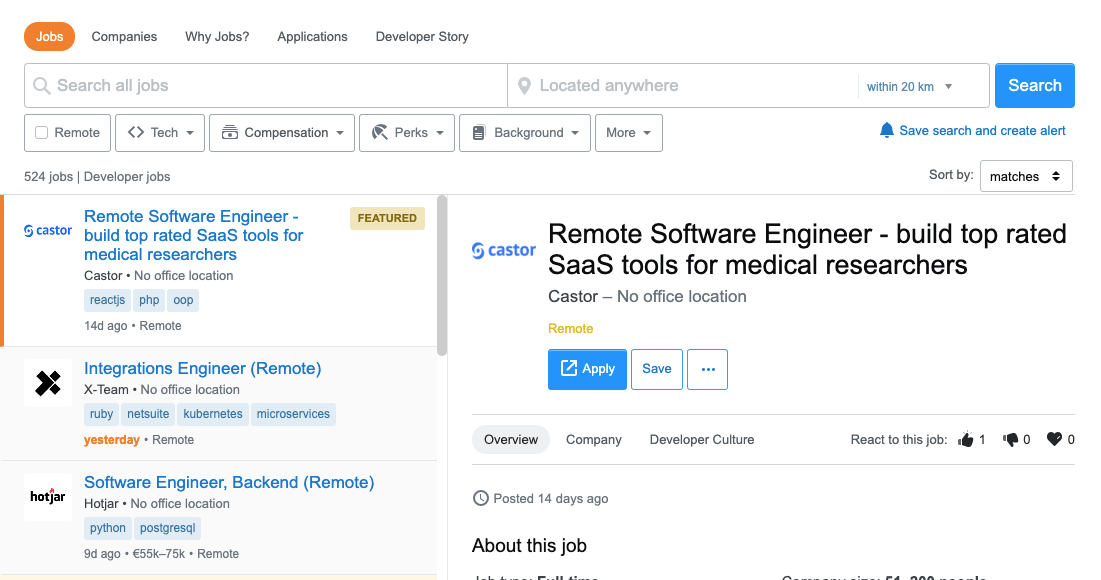Click the orange yesterday posting date
1101x580 pixels.
112,440
